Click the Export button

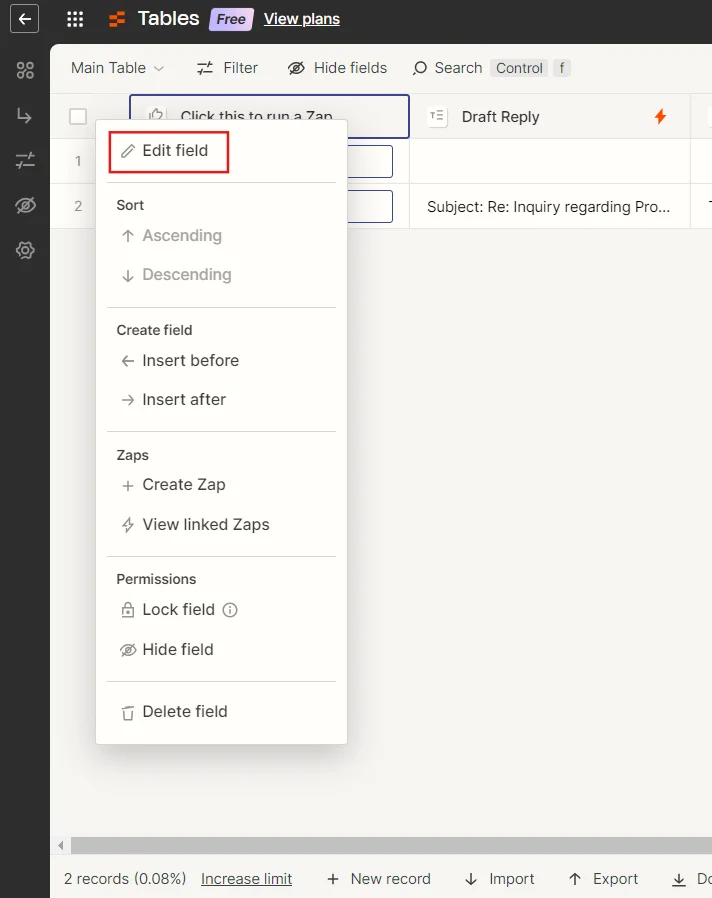pos(603,879)
